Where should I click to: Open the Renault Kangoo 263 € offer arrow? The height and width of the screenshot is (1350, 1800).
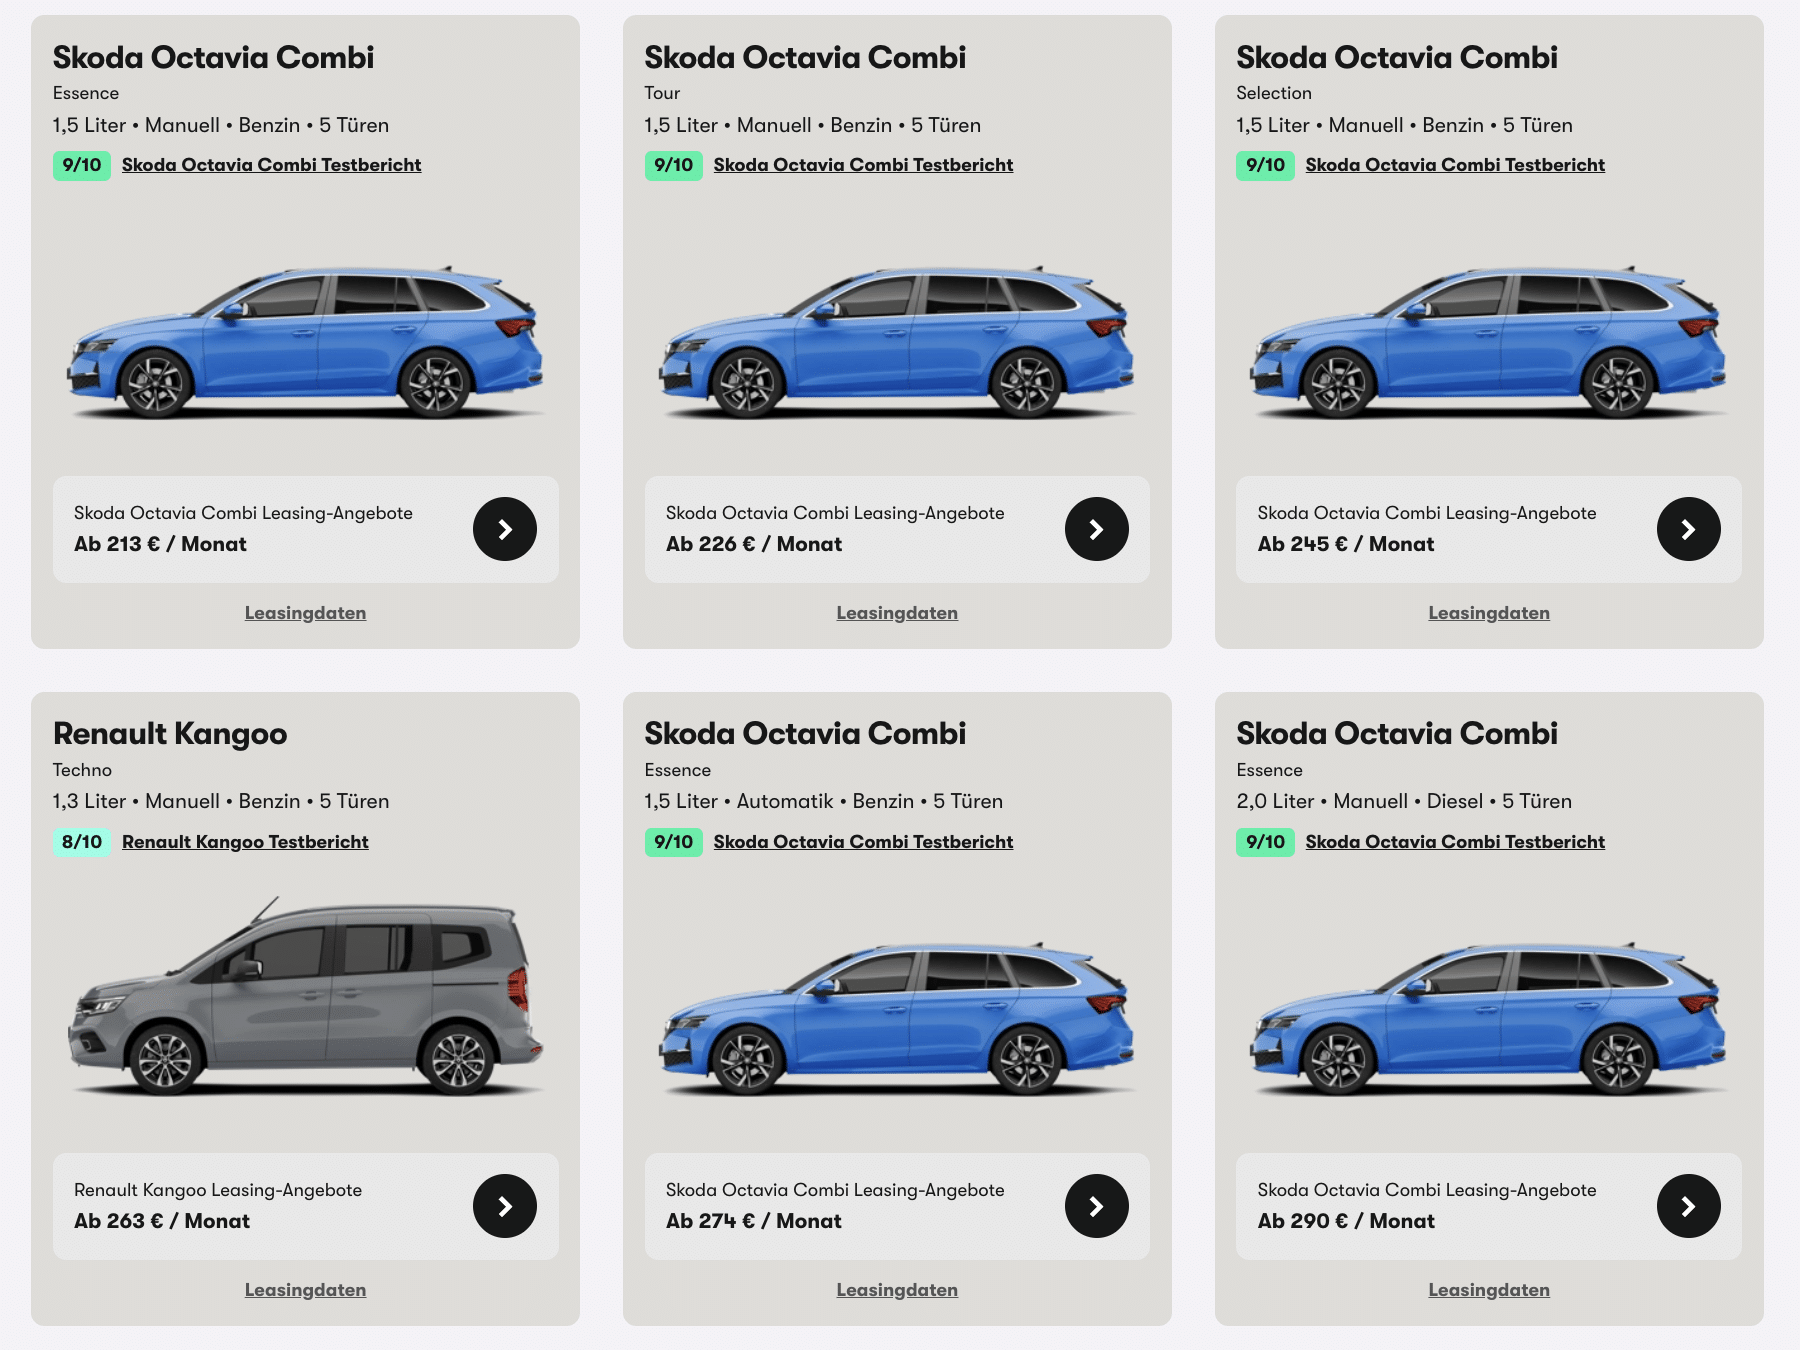click(x=505, y=1206)
